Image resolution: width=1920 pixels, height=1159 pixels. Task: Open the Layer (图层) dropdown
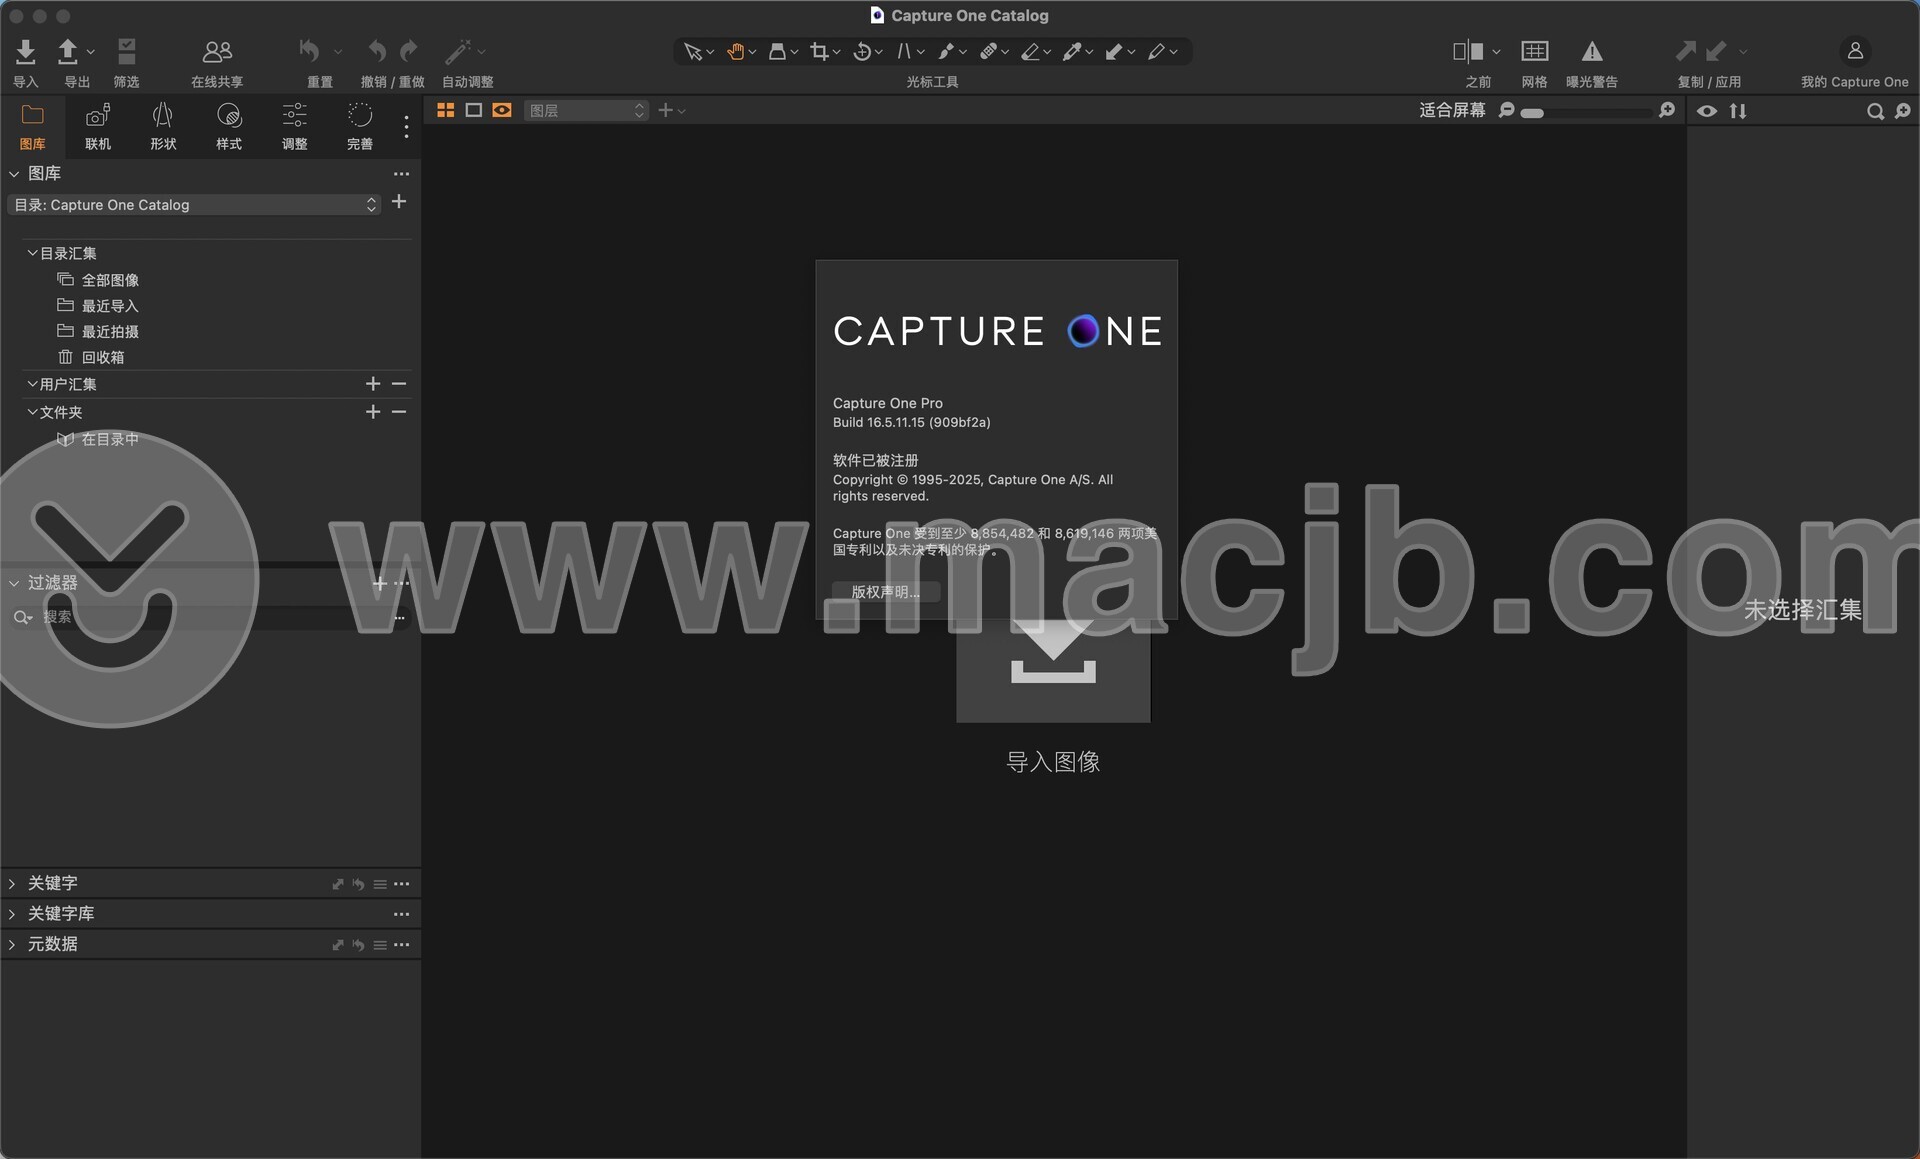point(586,111)
